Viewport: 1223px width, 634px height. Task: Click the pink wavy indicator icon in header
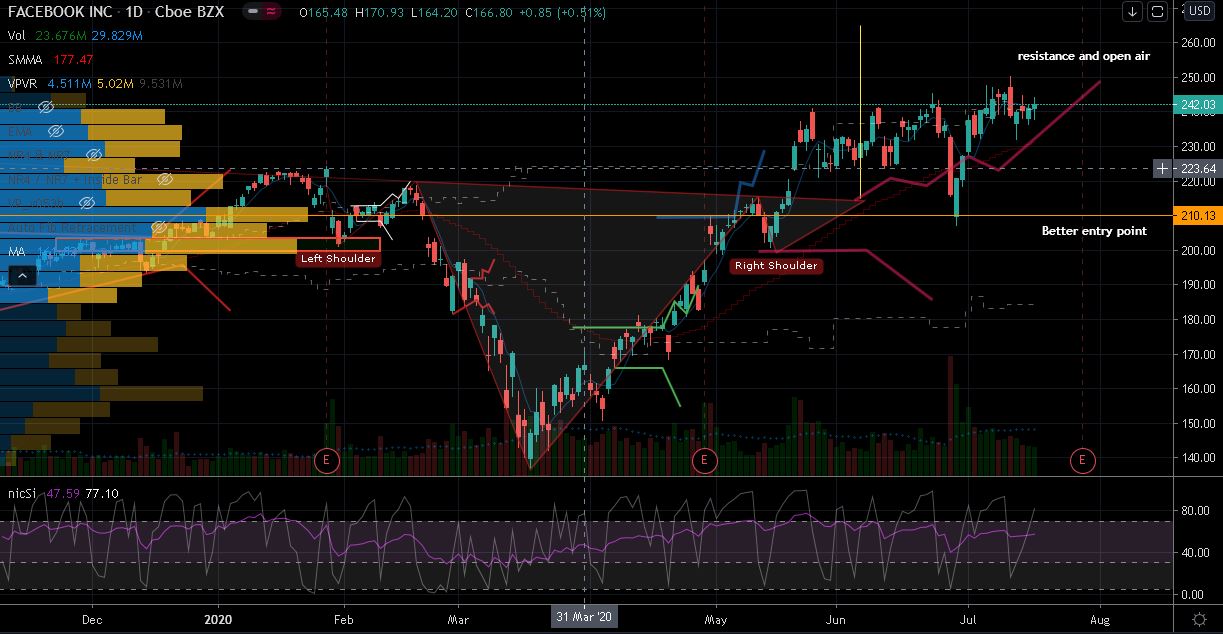tap(271, 11)
